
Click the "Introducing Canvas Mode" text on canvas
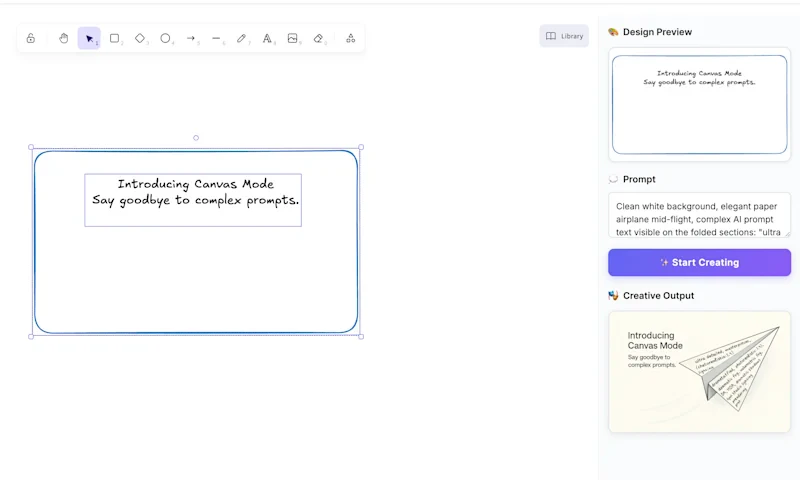tap(195, 184)
